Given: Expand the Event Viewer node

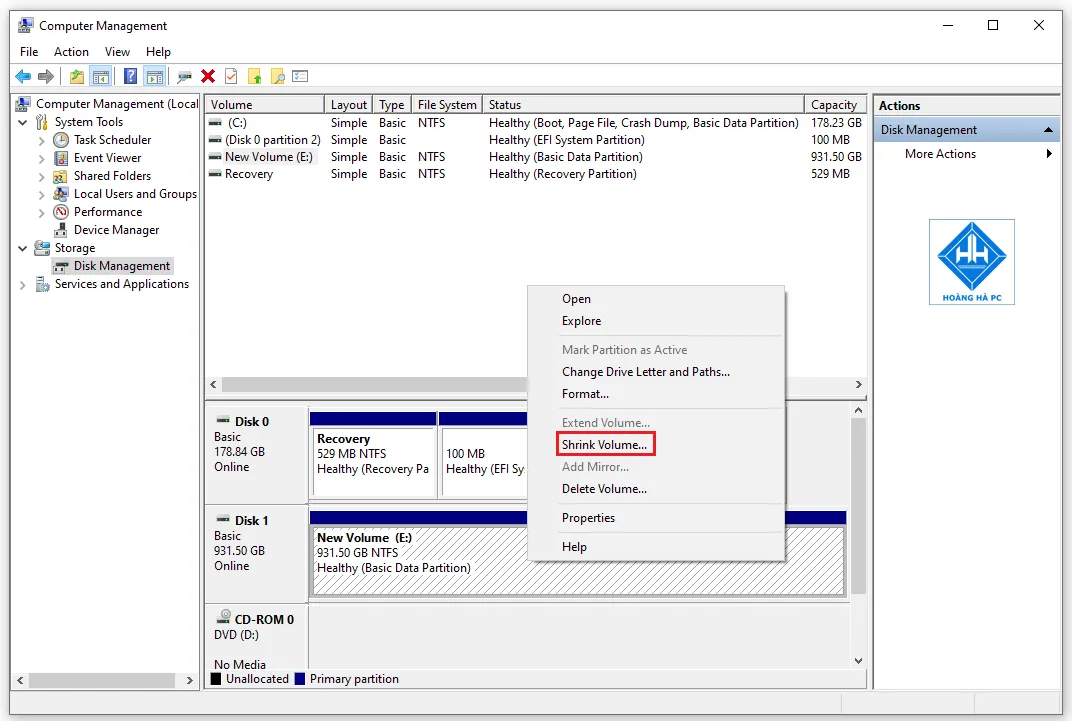Looking at the screenshot, I should pos(42,159).
